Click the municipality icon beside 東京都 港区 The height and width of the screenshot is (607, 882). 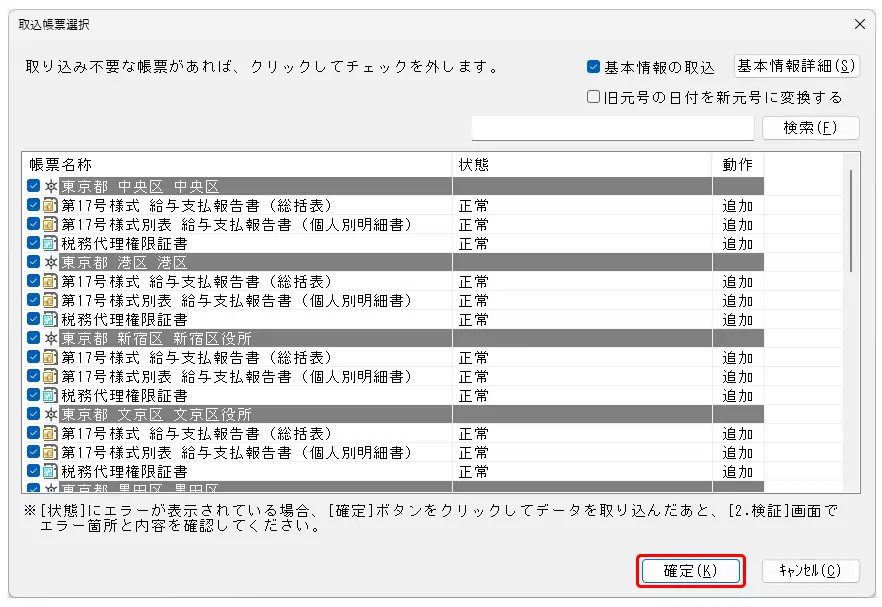point(50,263)
